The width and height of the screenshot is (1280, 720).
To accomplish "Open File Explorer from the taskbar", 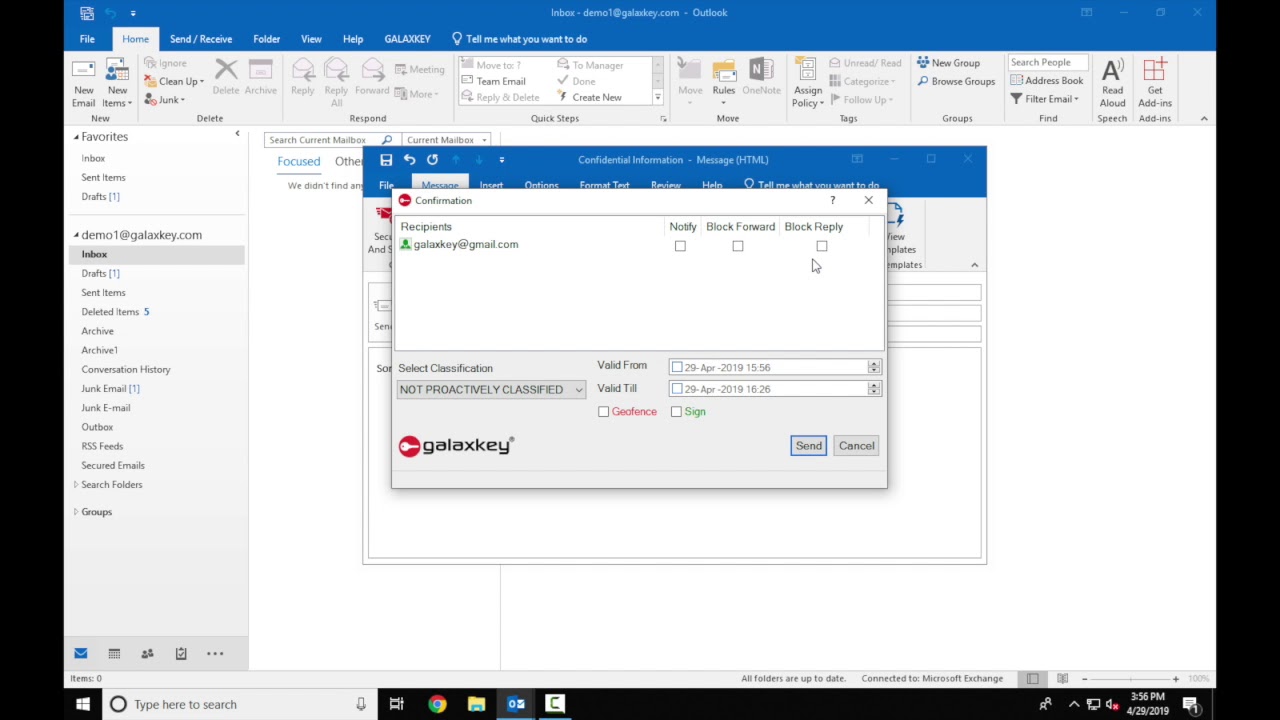I will click(476, 704).
